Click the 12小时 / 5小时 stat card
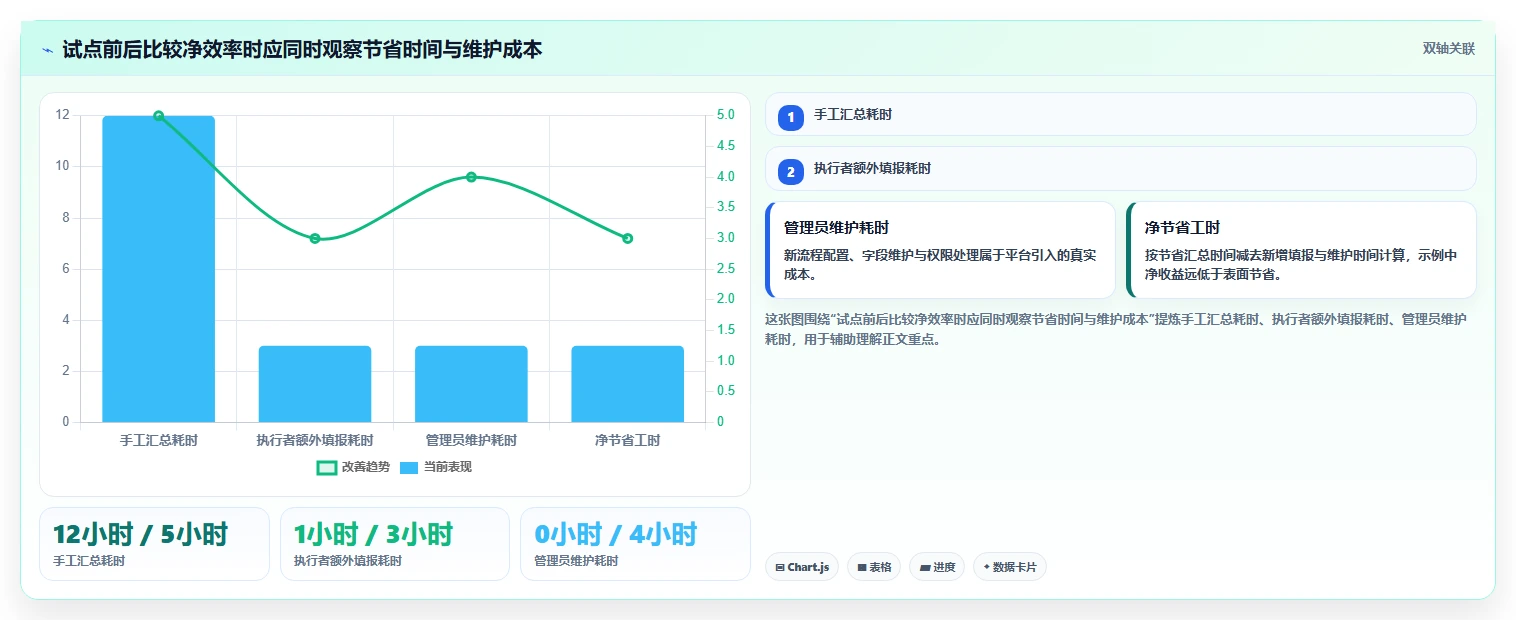This screenshot has height=620, width=1516. [154, 544]
